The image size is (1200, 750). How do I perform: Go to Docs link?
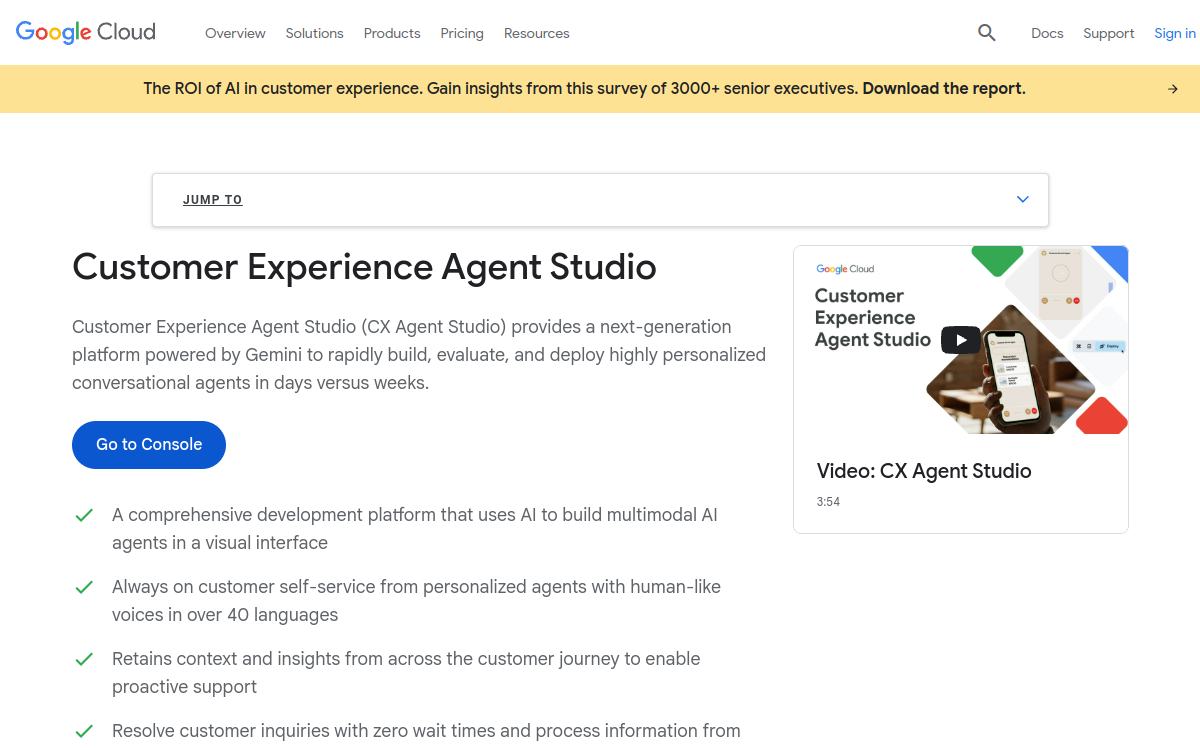point(1047,33)
